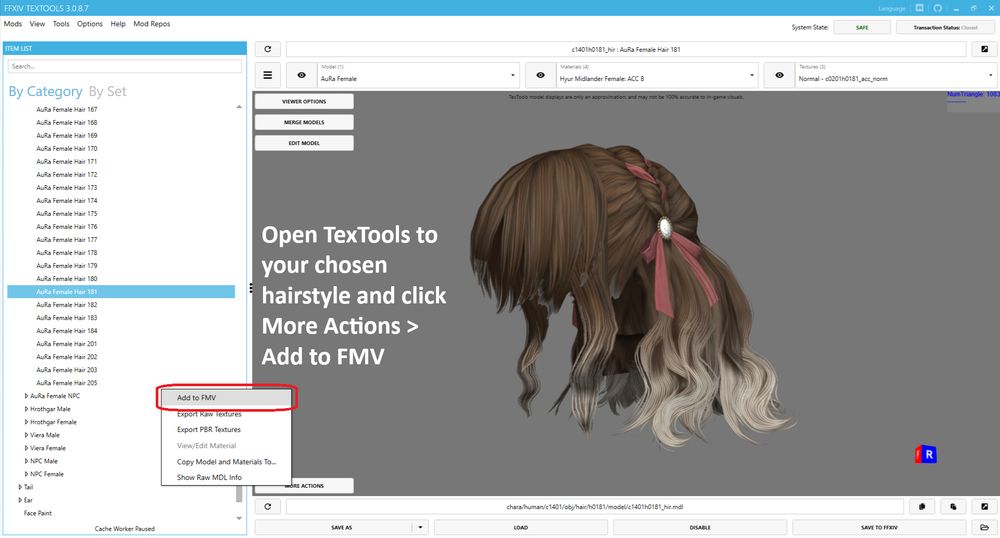Viewport: 1000px width, 538px height.
Task: Click the Merge Models button
Action: point(304,122)
